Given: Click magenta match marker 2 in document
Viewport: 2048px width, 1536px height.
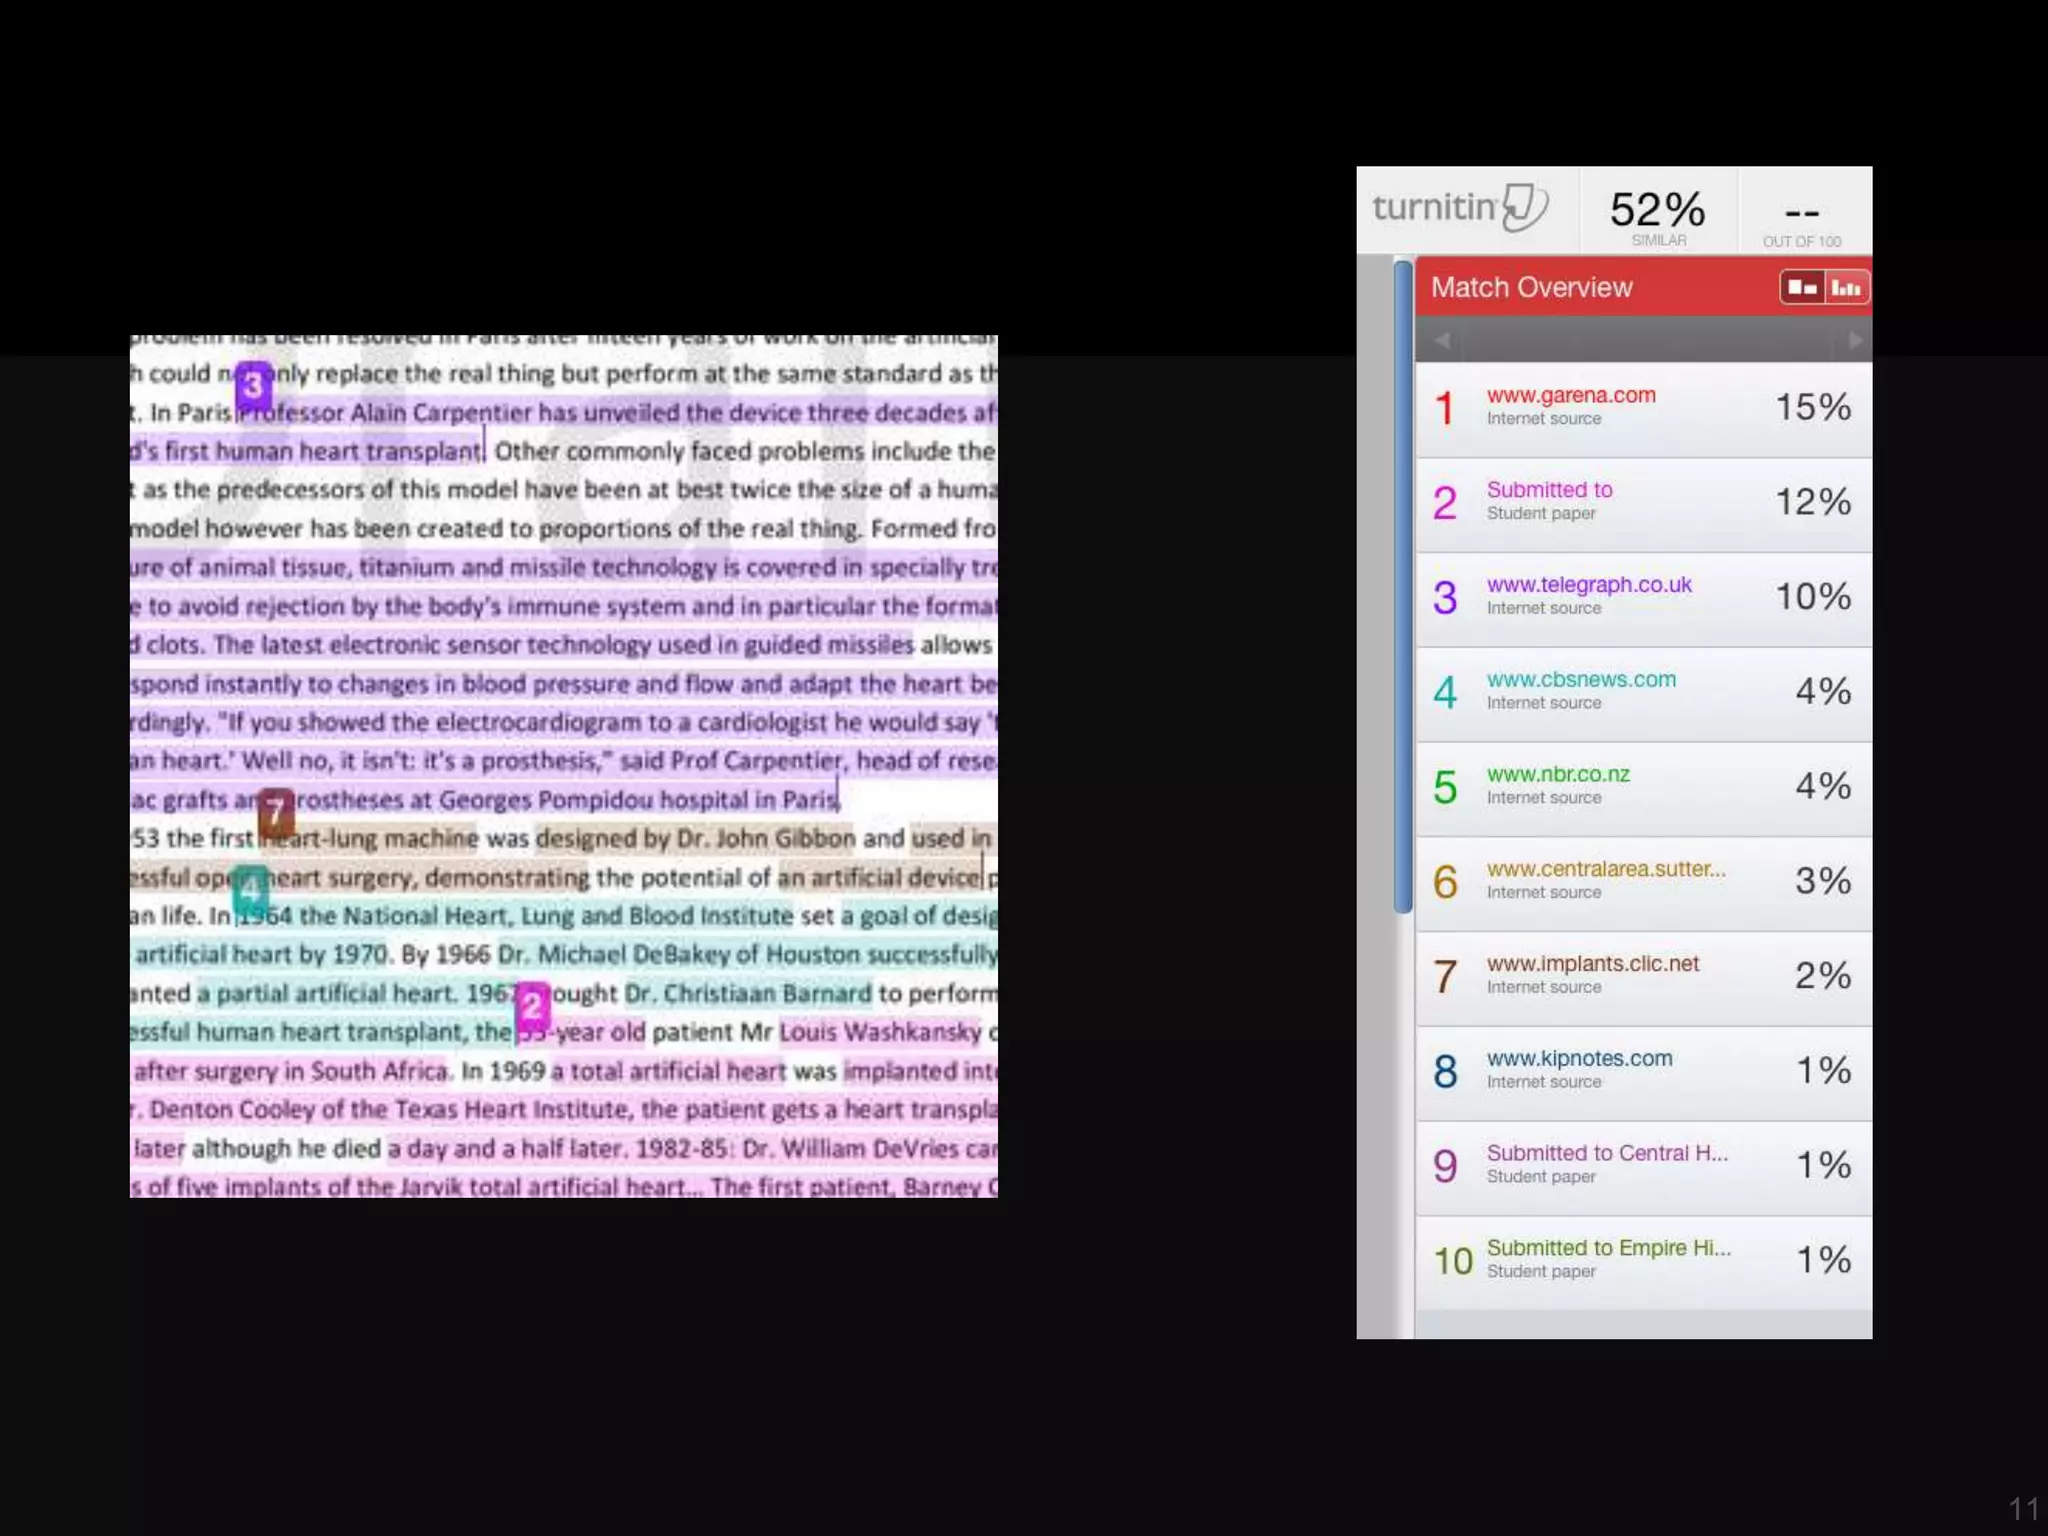Looking at the screenshot, I should [532, 1005].
